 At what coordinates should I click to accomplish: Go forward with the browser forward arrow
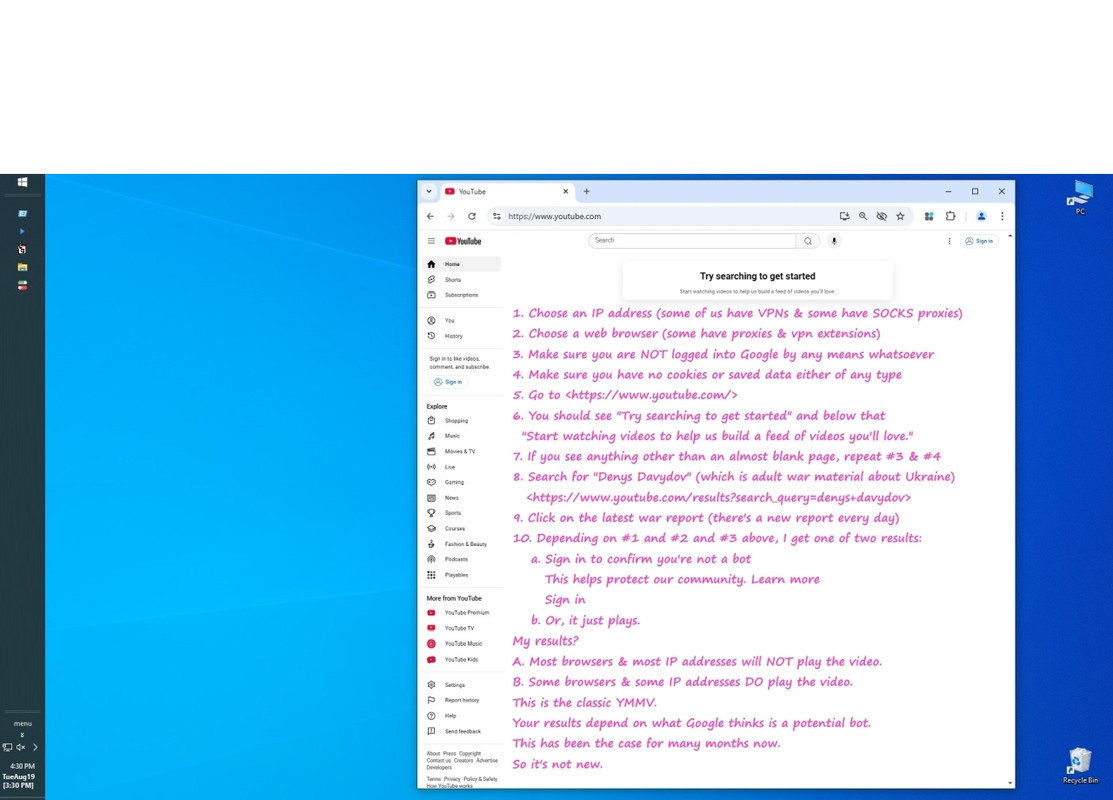click(x=451, y=216)
